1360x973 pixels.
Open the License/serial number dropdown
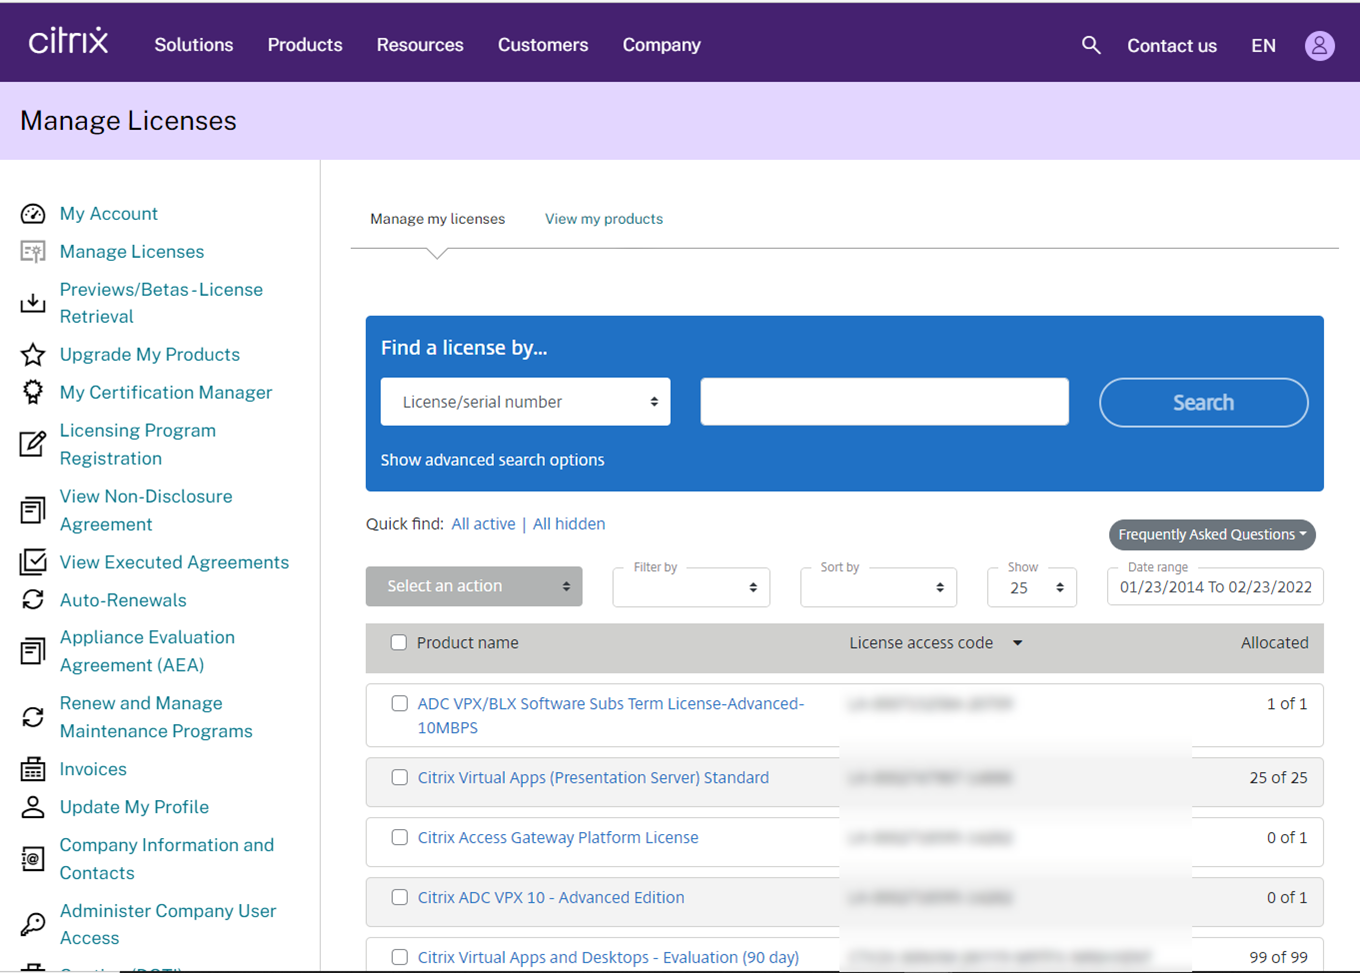tap(525, 402)
